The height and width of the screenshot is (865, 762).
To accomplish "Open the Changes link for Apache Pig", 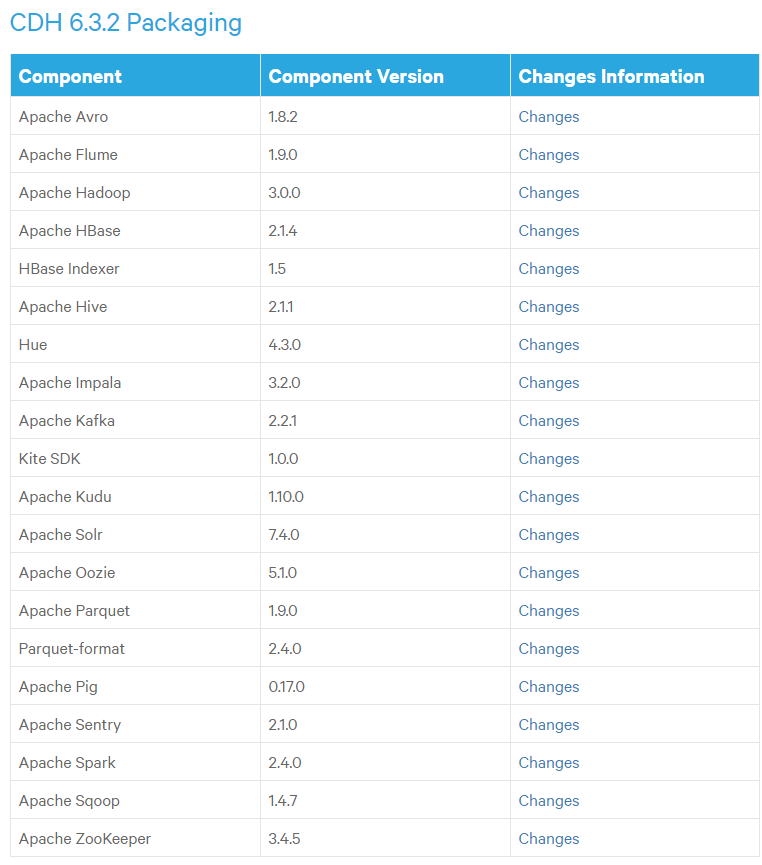I will [x=548, y=688].
